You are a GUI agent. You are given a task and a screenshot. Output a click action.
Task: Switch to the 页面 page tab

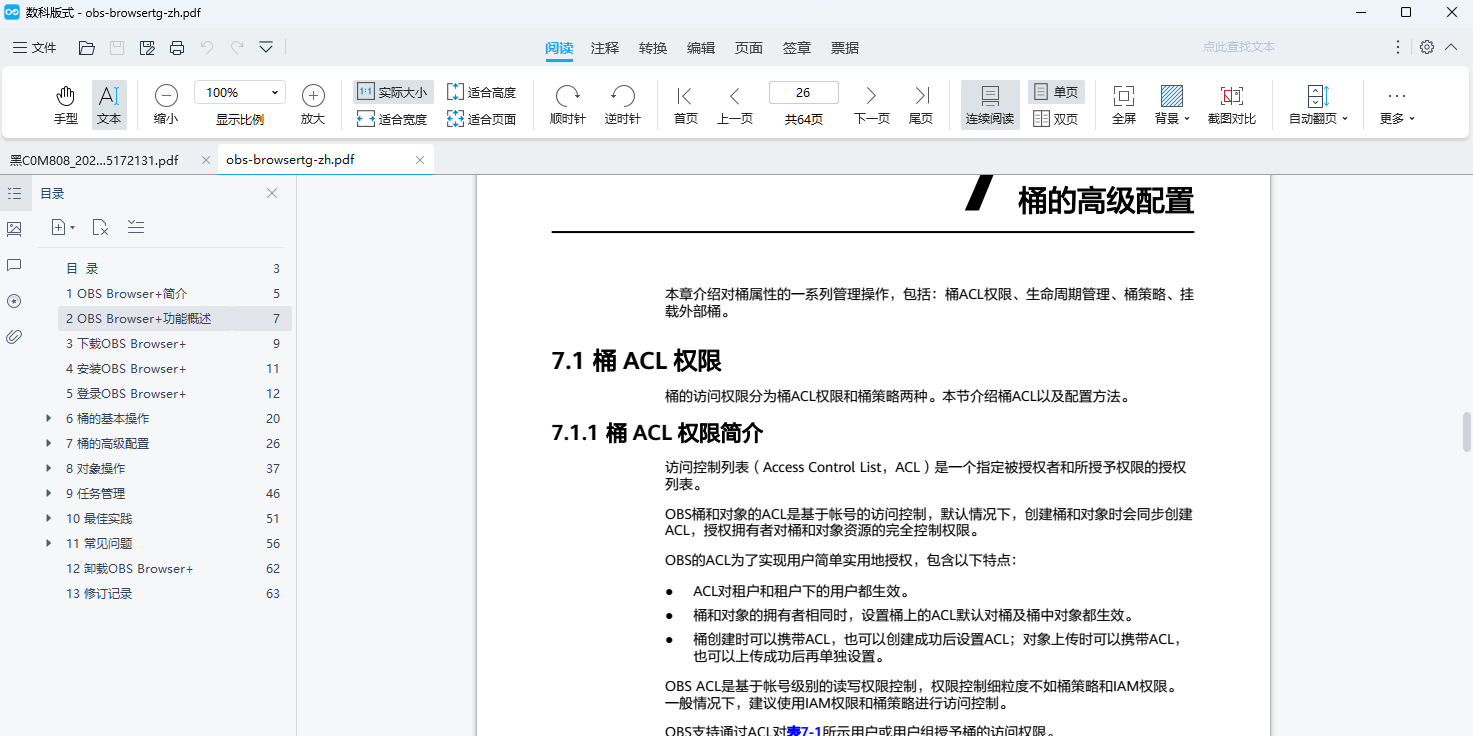[749, 48]
